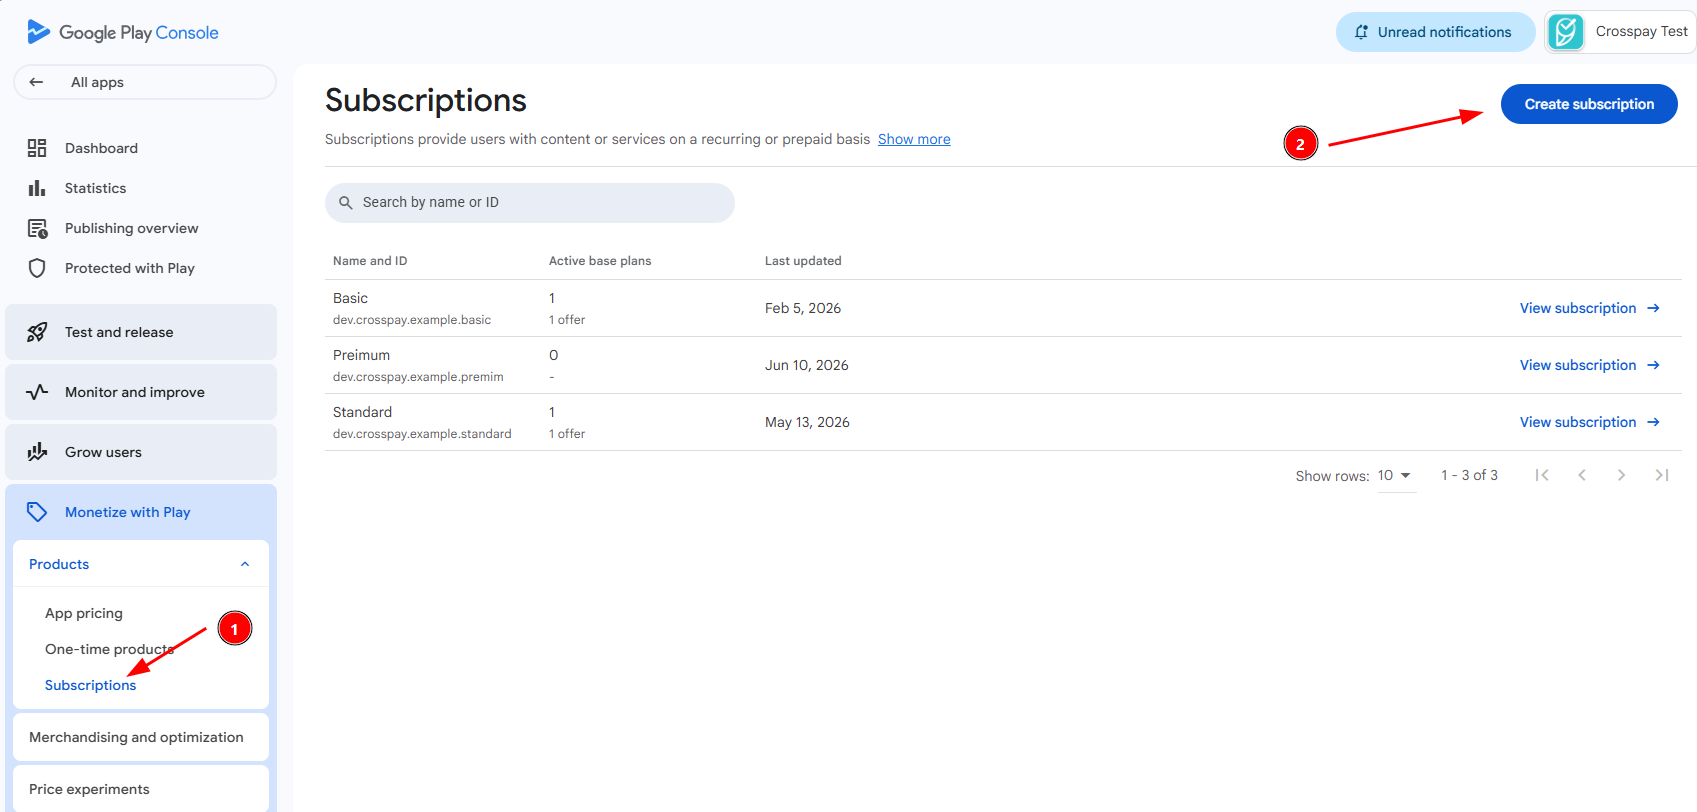Click the May 13, 2026 date
1697x812 pixels.
[807, 422]
